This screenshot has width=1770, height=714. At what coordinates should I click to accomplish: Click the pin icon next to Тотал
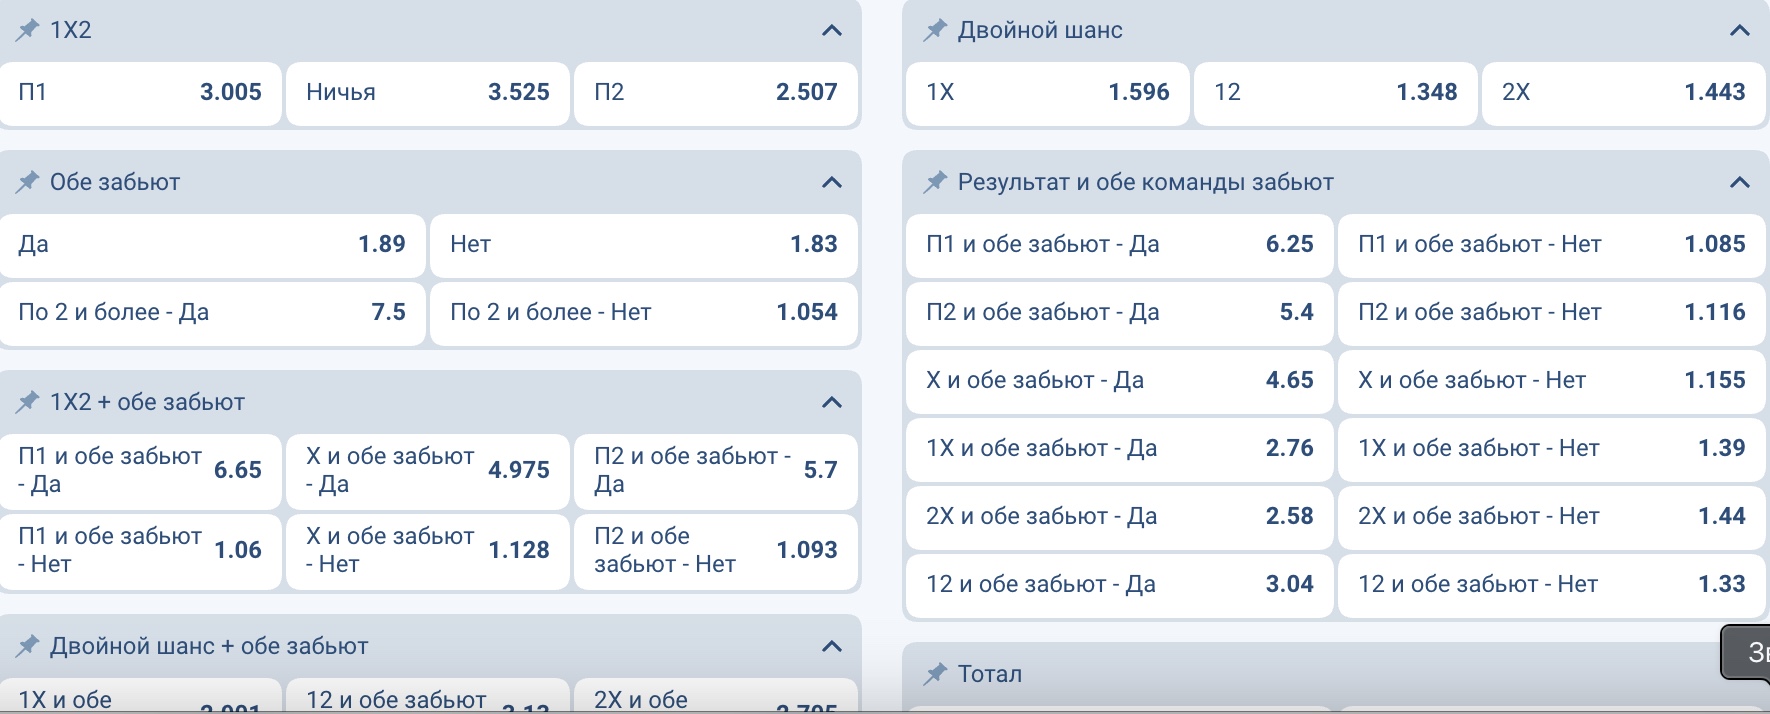[934, 673]
